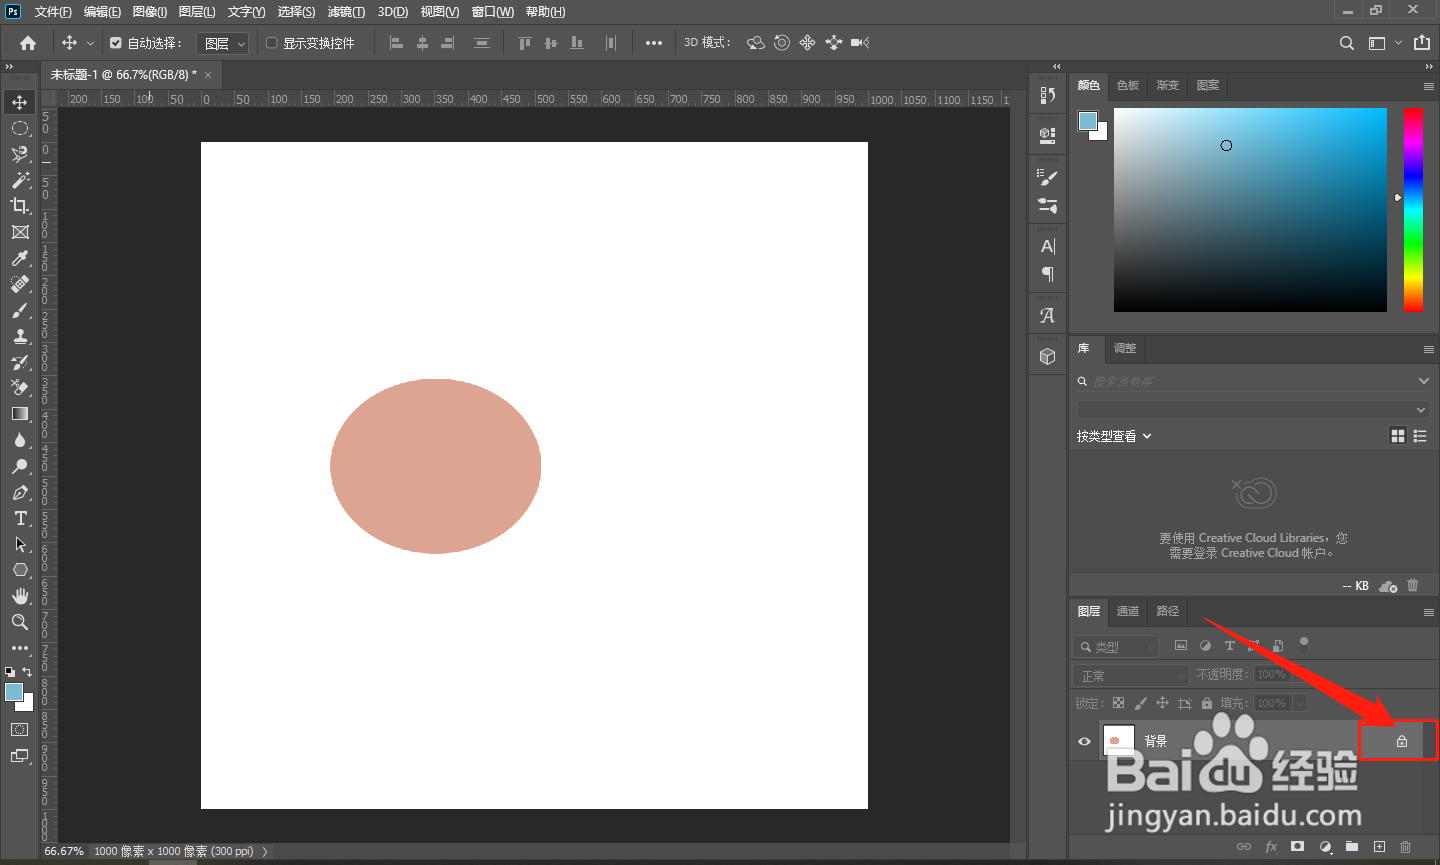Select the Clone Stamp tool
This screenshot has height=865, width=1440.
click(x=20, y=336)
